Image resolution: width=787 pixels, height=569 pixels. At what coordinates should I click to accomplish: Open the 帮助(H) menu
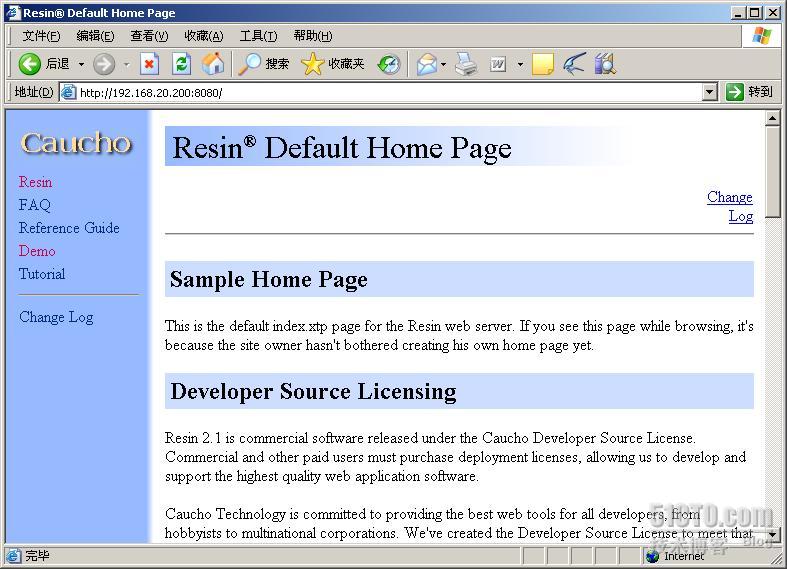pos(313,36)
